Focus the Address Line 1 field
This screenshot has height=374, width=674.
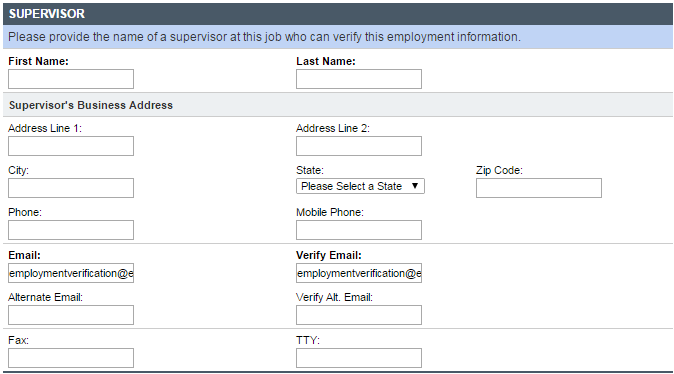click(71, 146)
